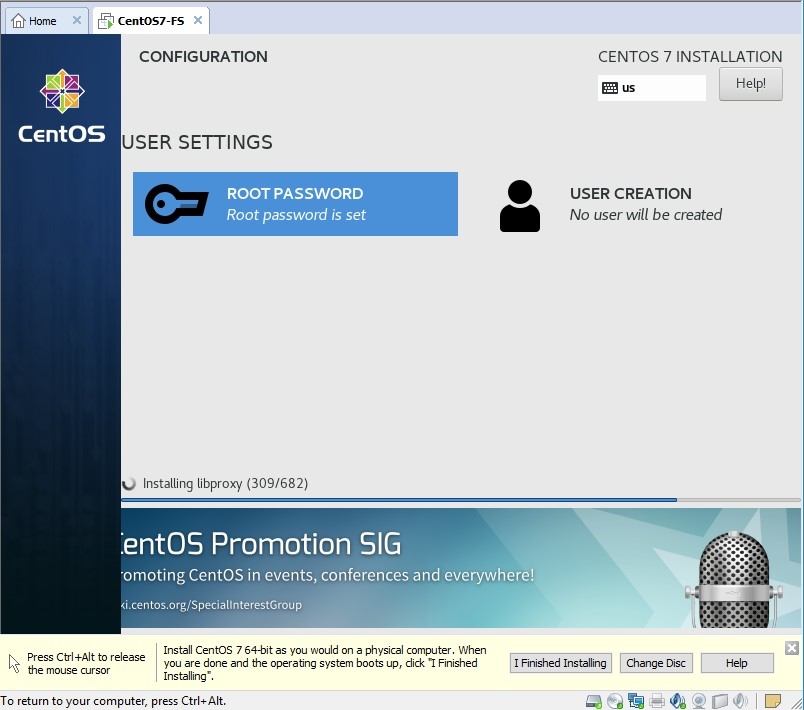Click Help button in the yellow bar
This screenshot has width=804, height=710.
737,663
